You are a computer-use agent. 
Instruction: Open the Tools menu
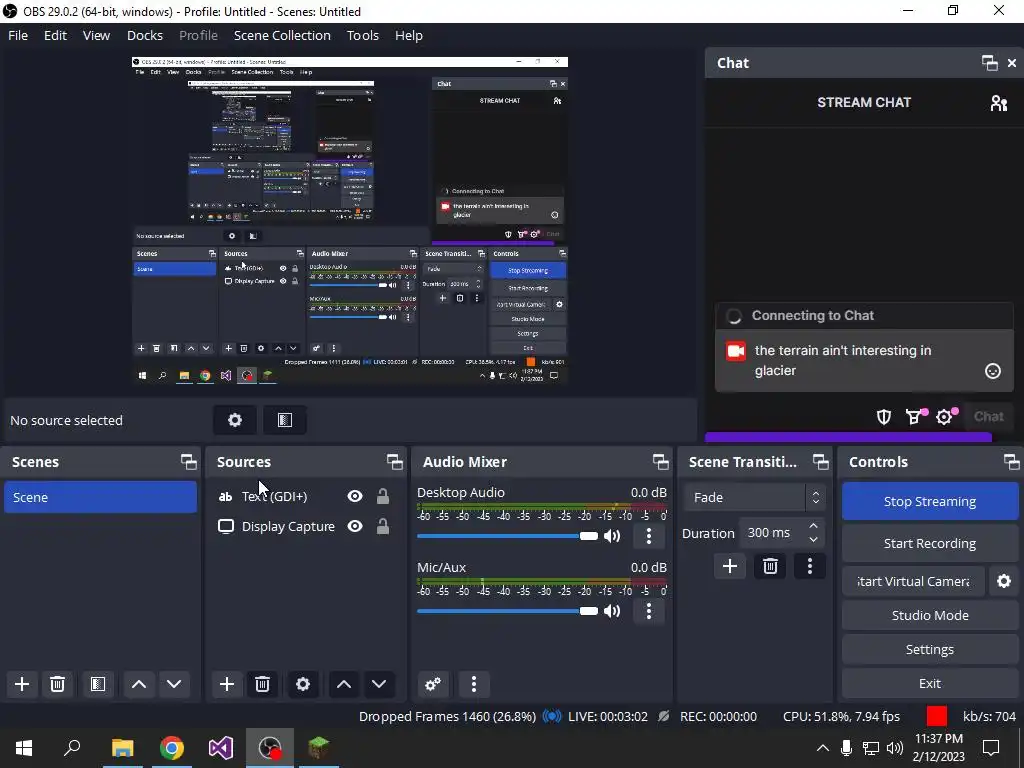pyautogui.click(x=362, y=35)
